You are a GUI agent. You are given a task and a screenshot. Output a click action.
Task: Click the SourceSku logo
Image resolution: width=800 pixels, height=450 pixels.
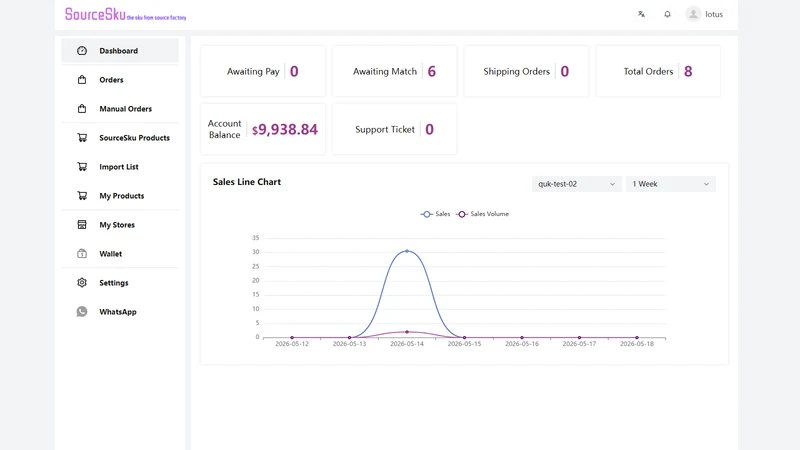point(126,14)
